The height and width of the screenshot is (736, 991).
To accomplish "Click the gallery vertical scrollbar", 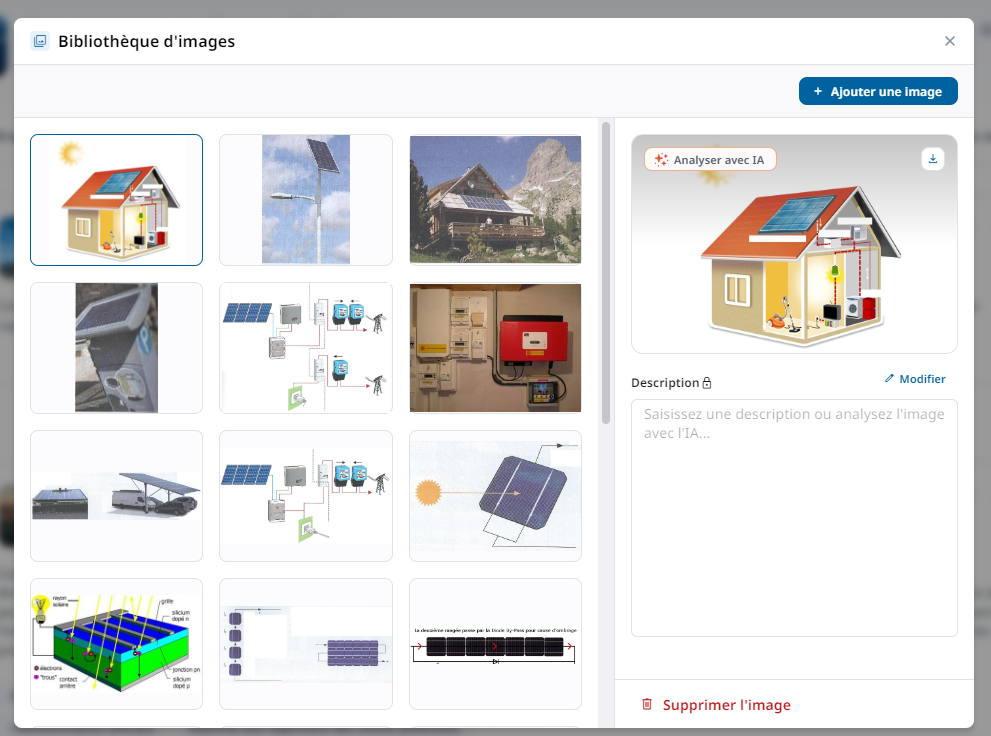I will (605, 273).
